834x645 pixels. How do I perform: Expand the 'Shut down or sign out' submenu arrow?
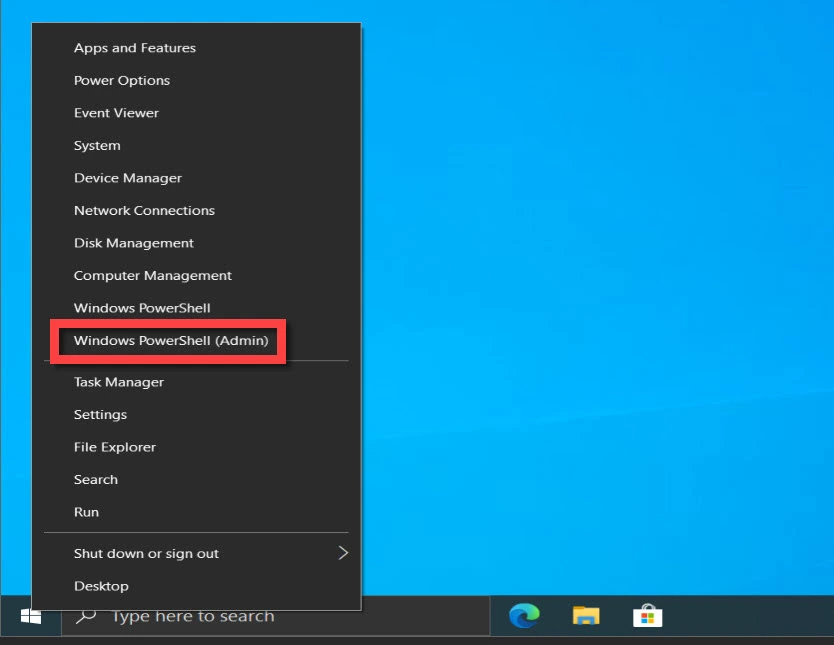343,553
